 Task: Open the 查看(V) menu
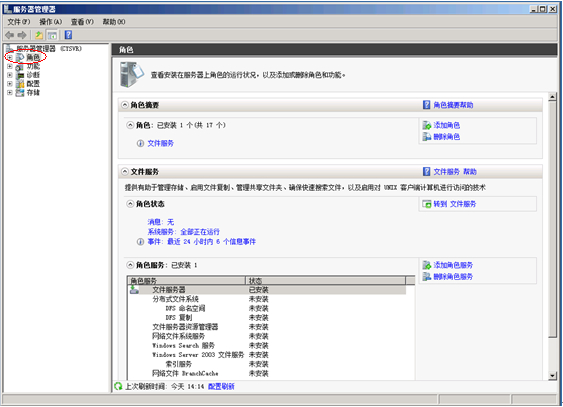click(82, 22)
